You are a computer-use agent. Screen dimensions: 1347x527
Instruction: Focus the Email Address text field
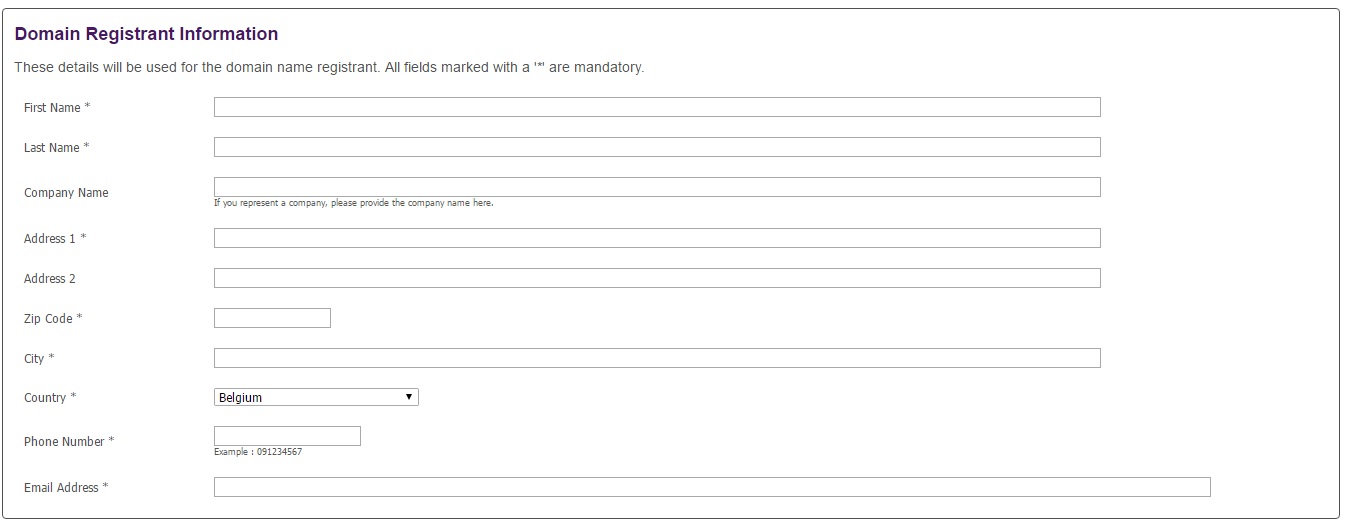711,487
